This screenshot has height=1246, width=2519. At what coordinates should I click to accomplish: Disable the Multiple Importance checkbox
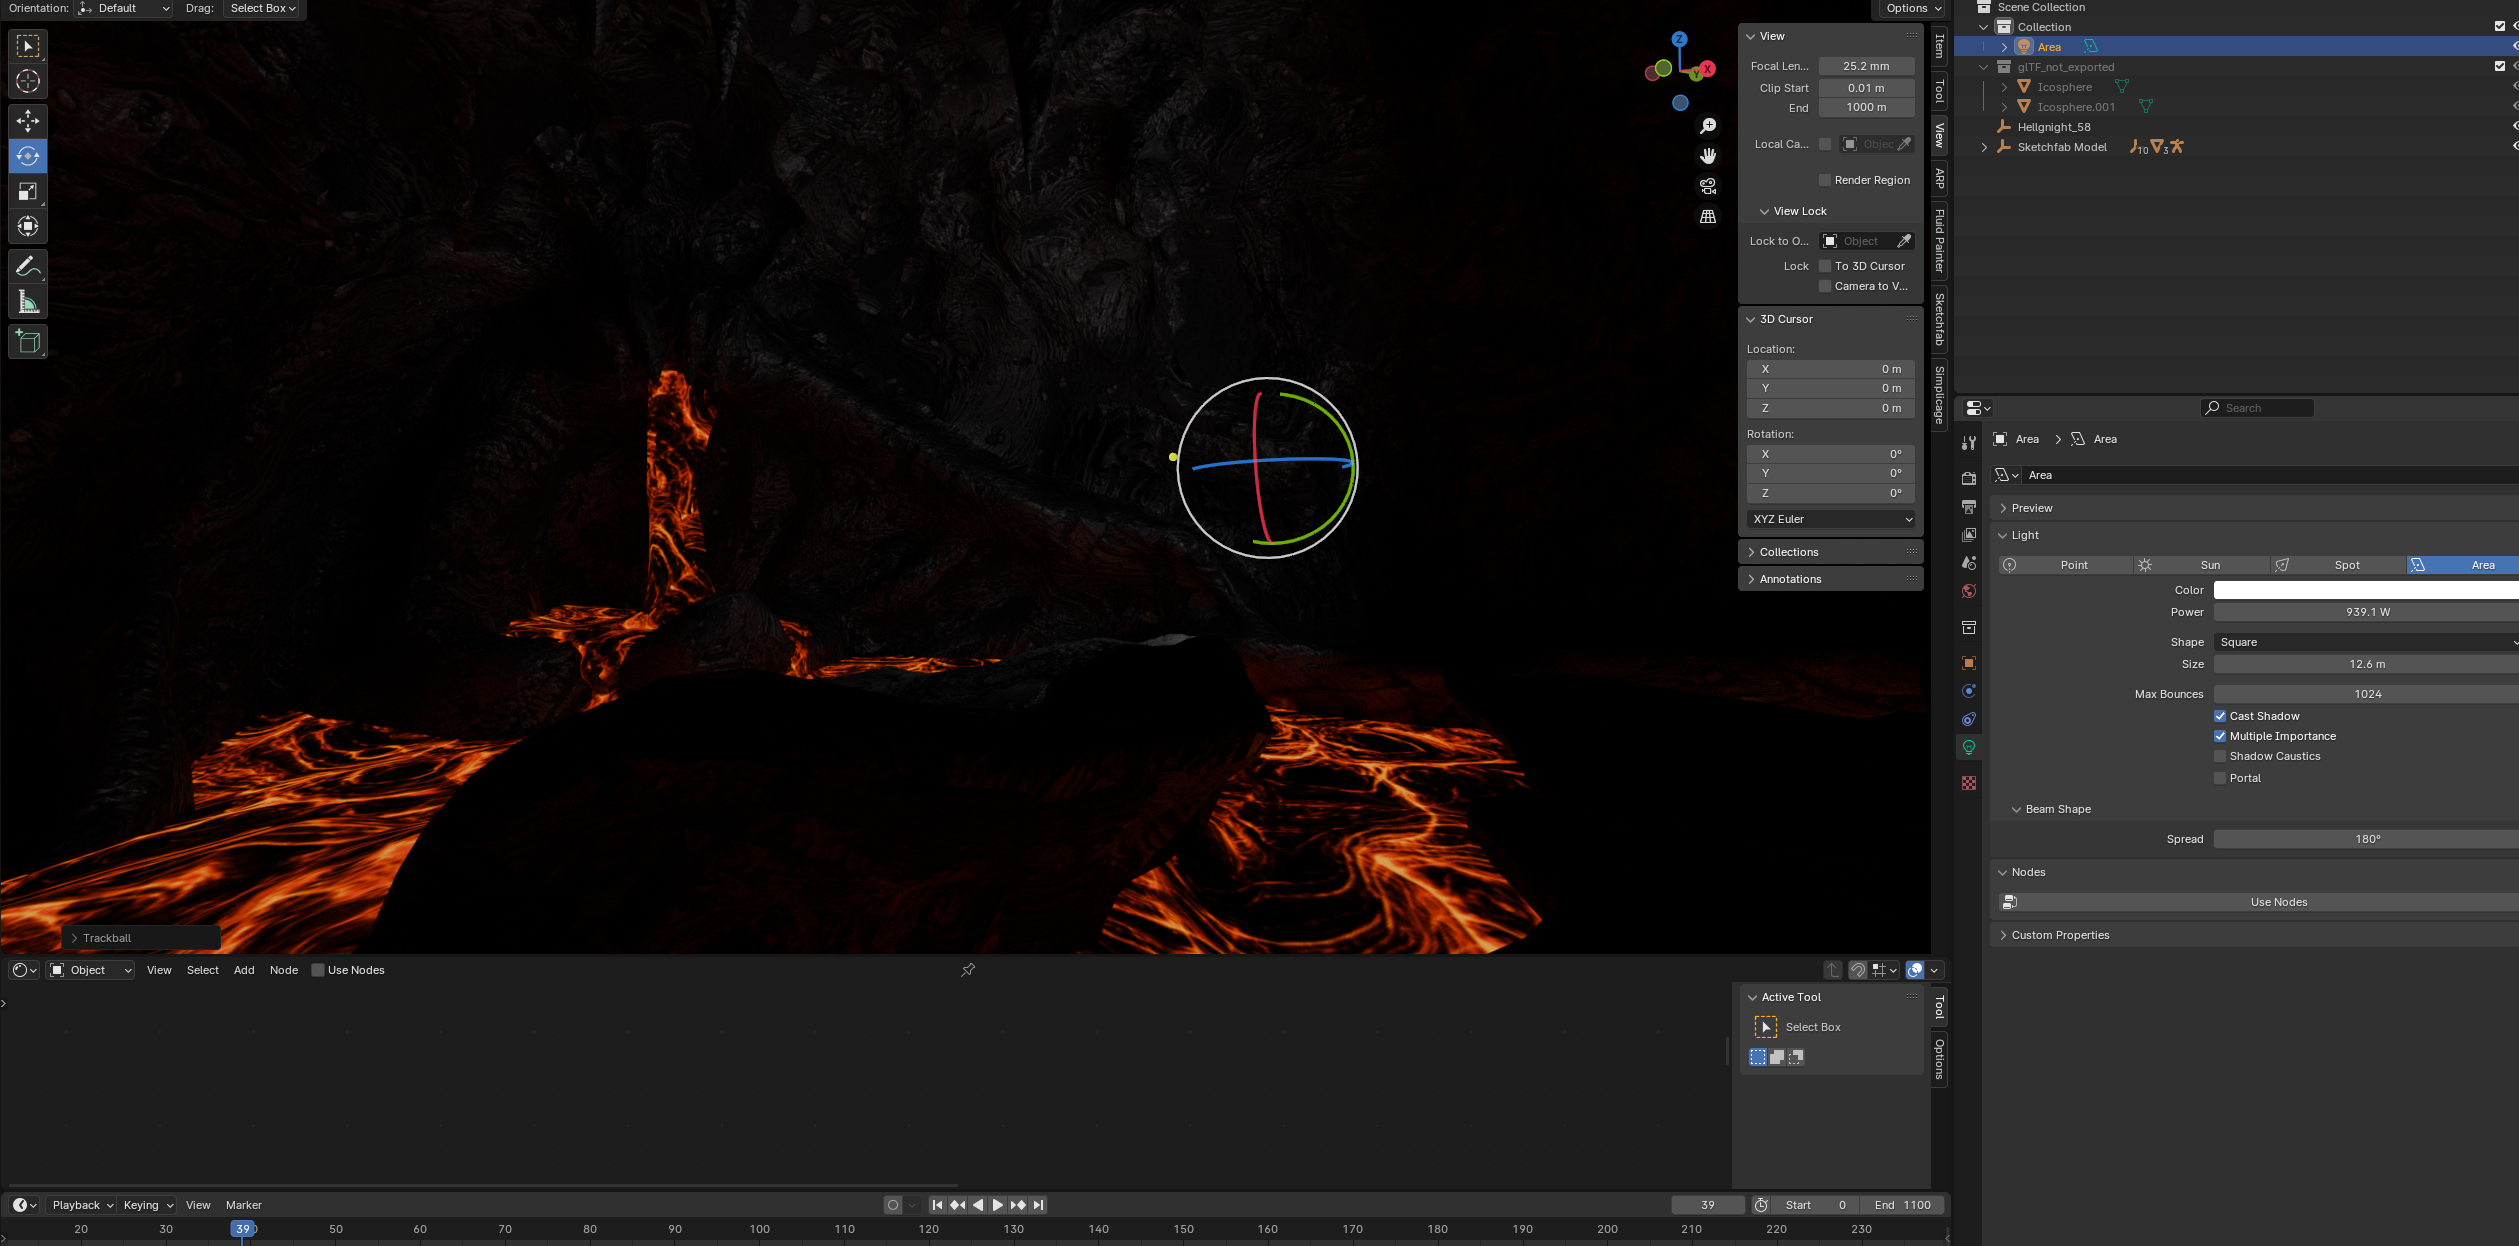2220,736
